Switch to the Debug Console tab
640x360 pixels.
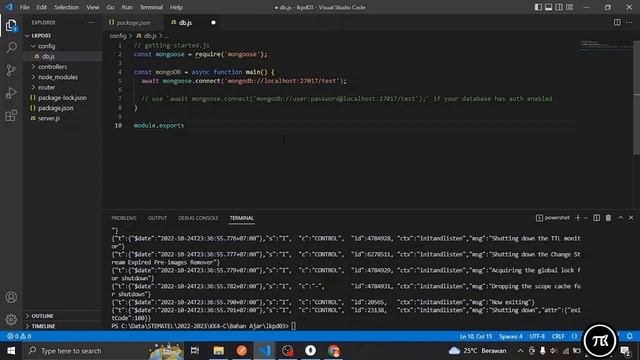tap(198, 218)
